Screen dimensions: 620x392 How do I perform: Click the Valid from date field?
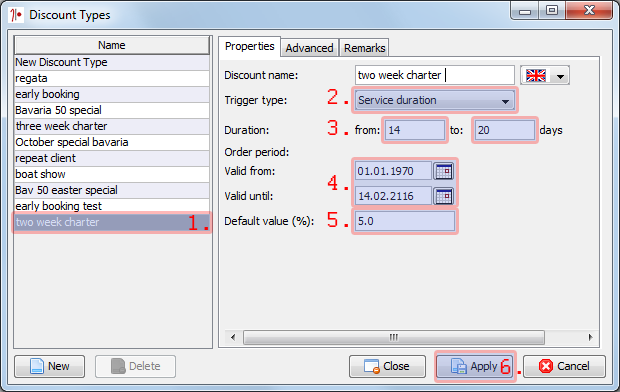pyautogui.click(x=393, y=171)
